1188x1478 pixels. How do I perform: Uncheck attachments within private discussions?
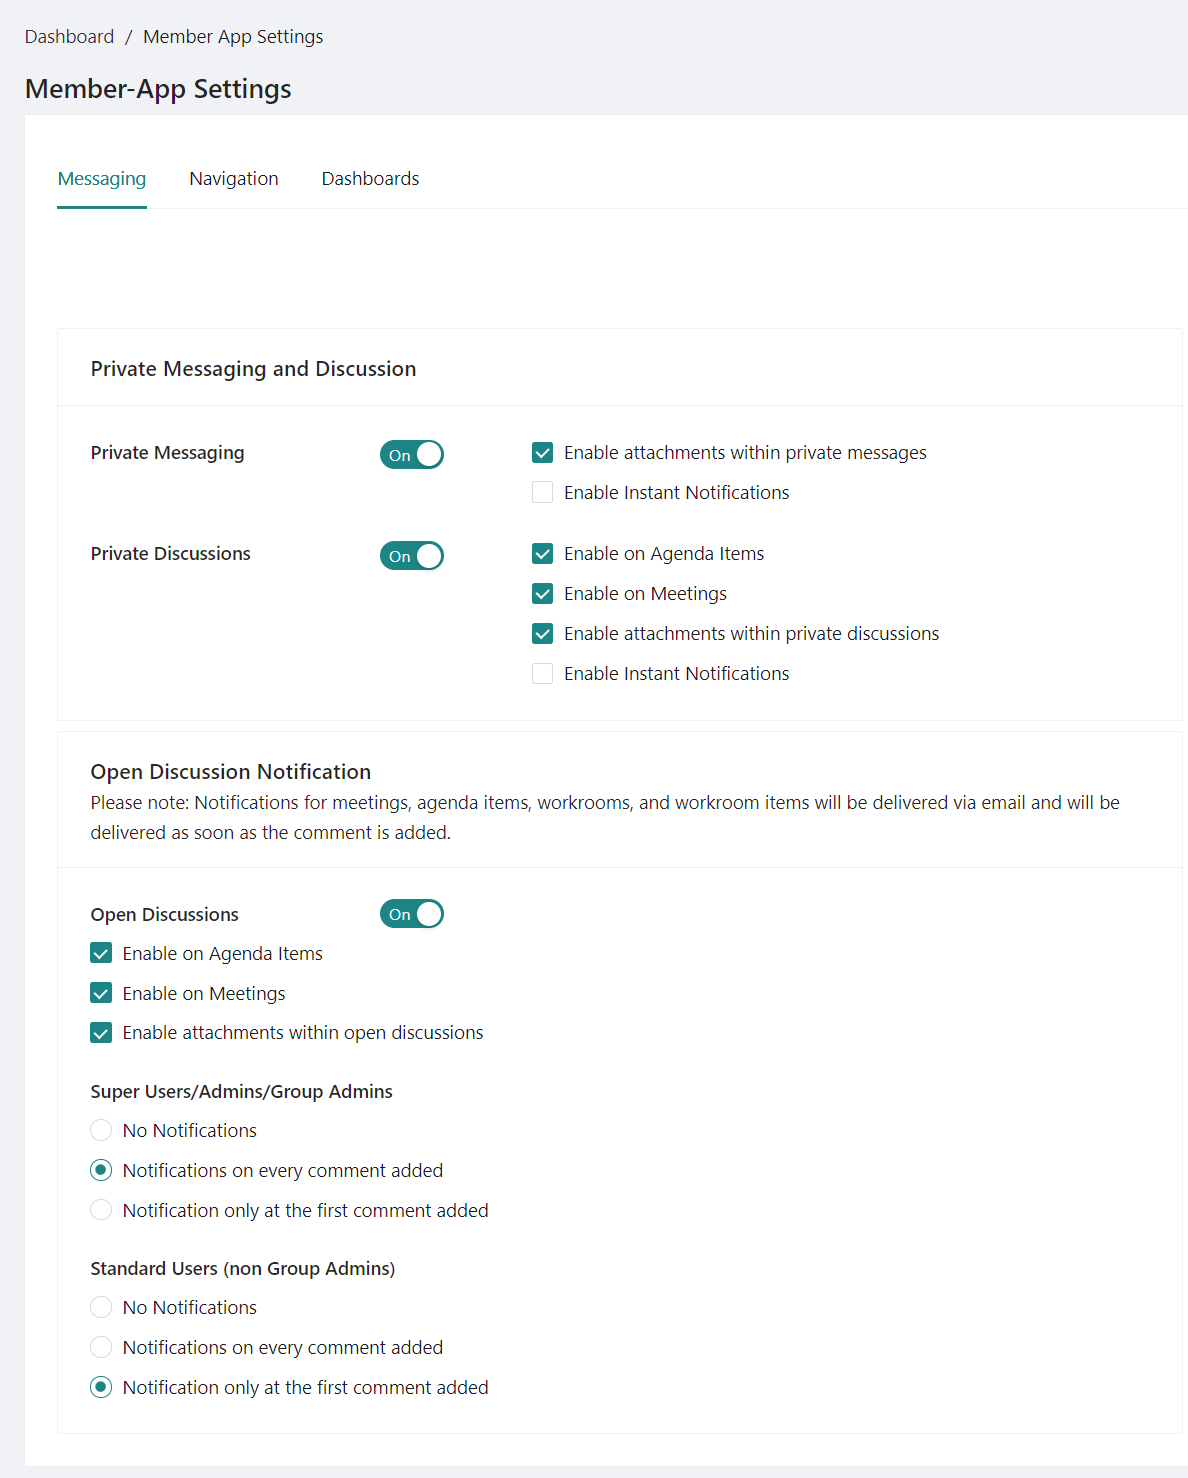pos(542,633)
